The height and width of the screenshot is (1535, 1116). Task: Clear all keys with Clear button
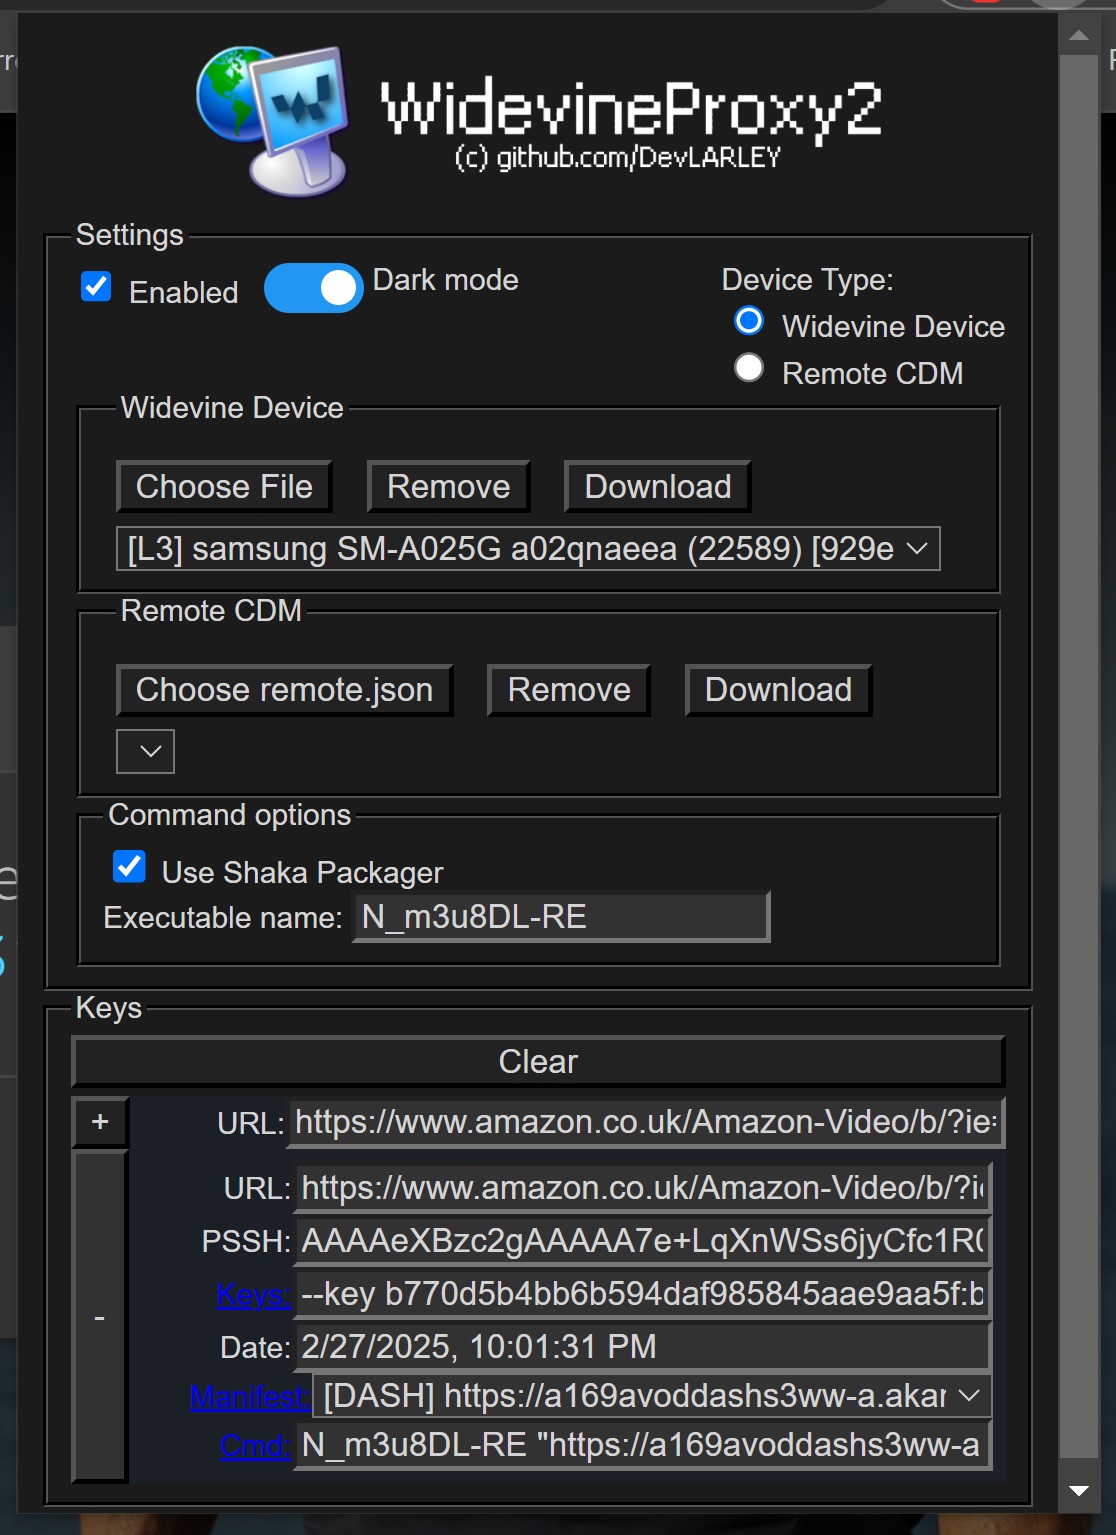(x=538, y=1062)
